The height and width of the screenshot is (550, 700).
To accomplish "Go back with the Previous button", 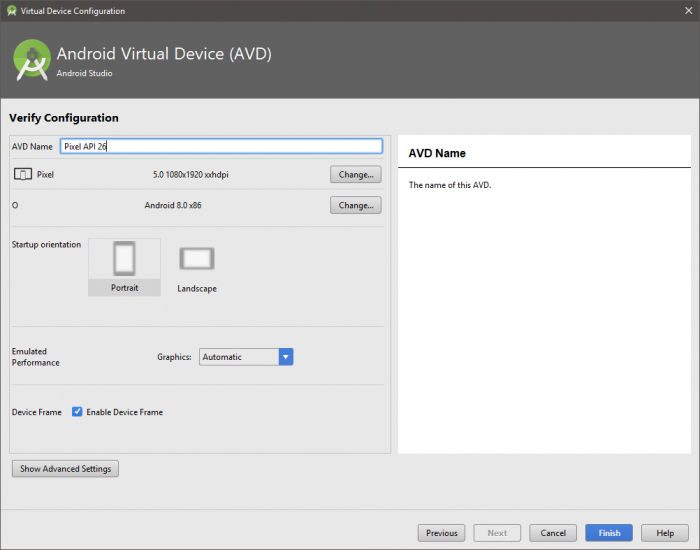I will pyautogui.click(x=442, y=533).
